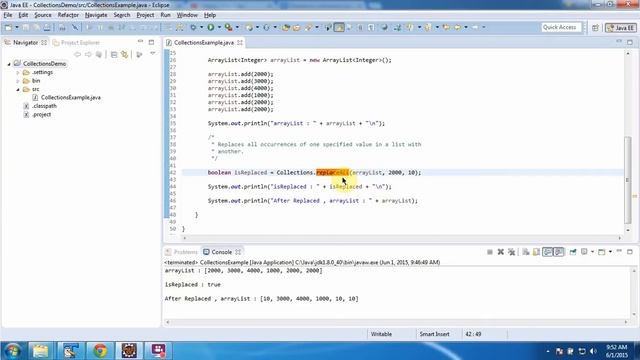Switch to the Project Explorer tab

[76, 42]
